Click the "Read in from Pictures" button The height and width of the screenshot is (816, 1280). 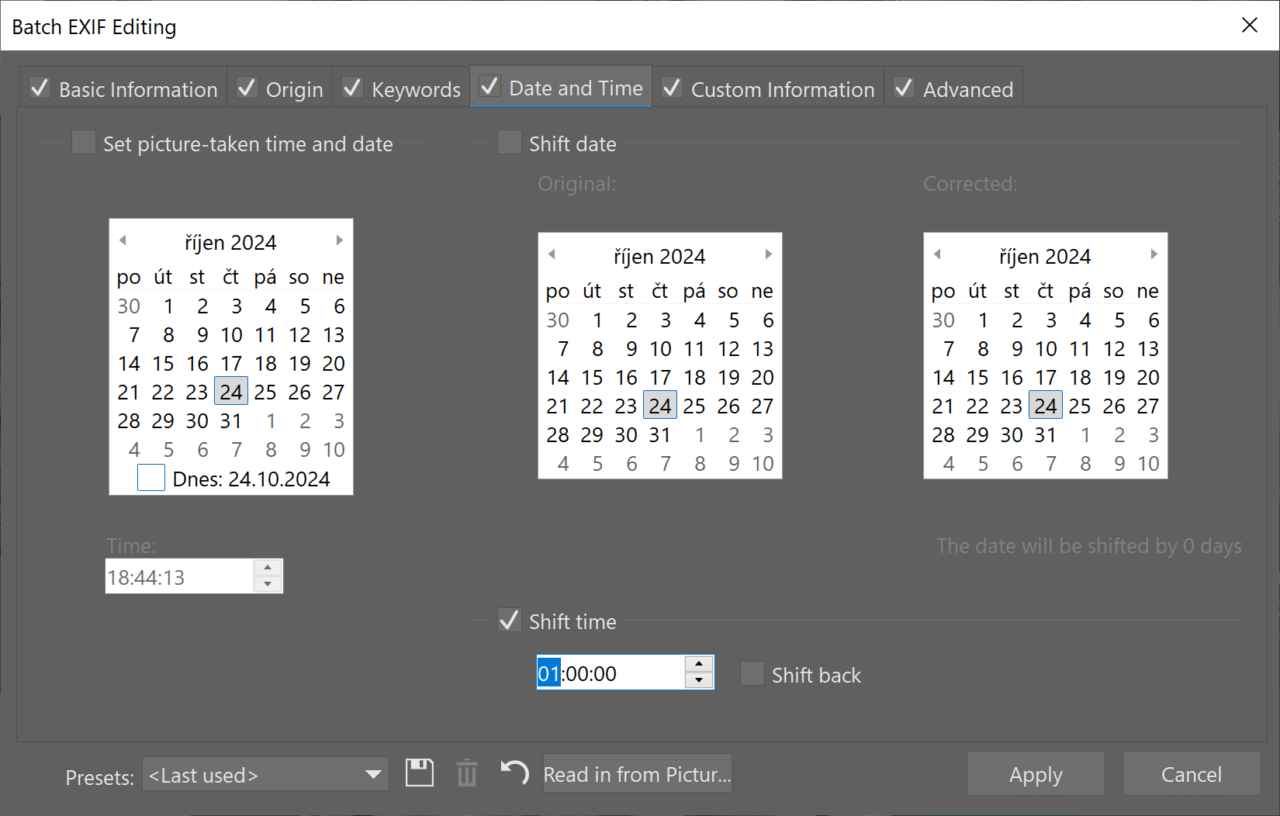click(637, 772)
